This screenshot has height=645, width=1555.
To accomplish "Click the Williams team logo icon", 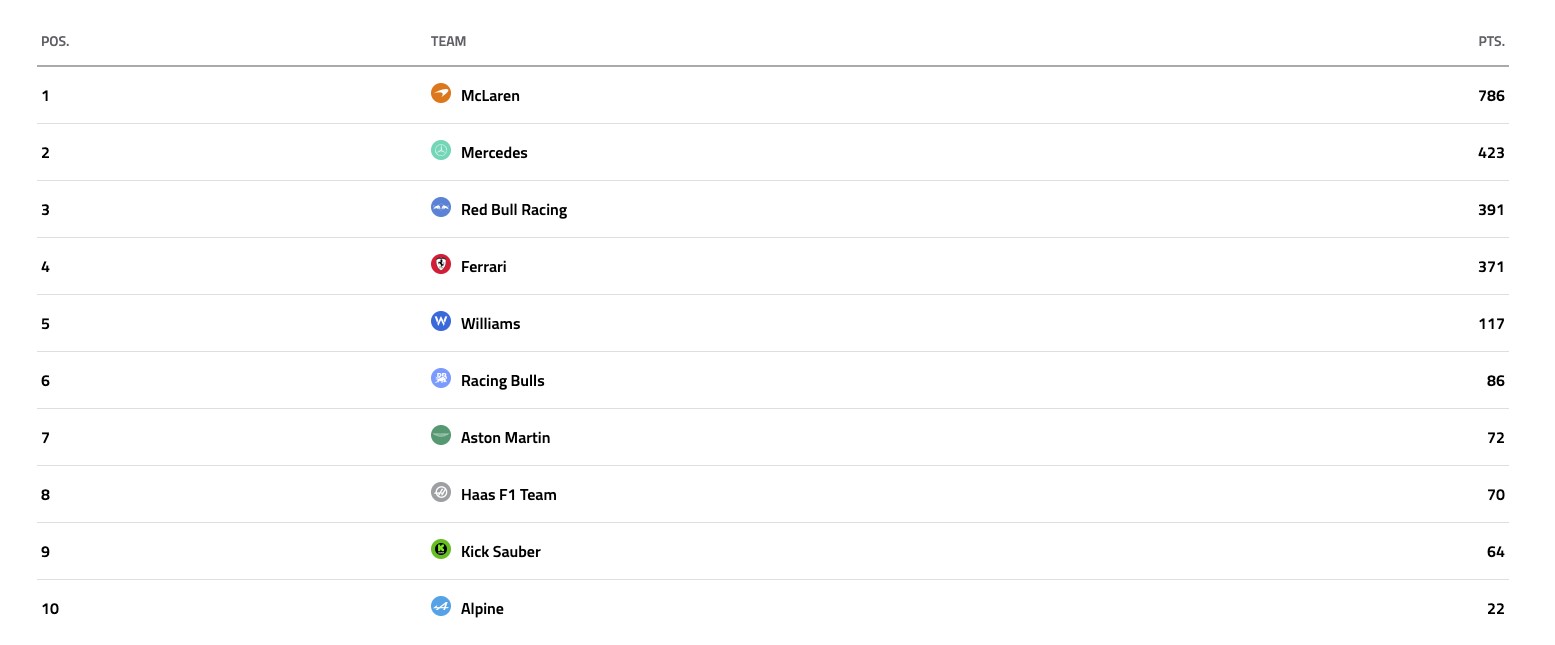I will point(441,321).
